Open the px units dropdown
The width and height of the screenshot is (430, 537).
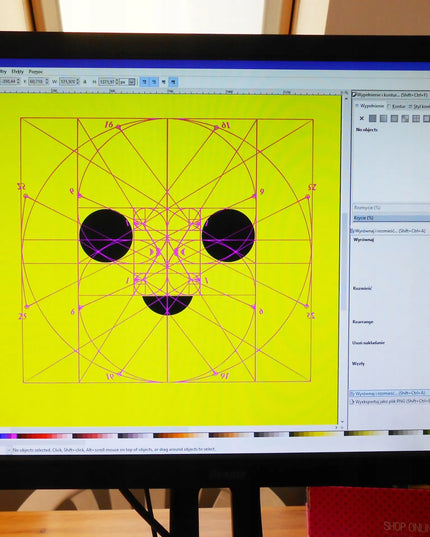coord(127,82)
